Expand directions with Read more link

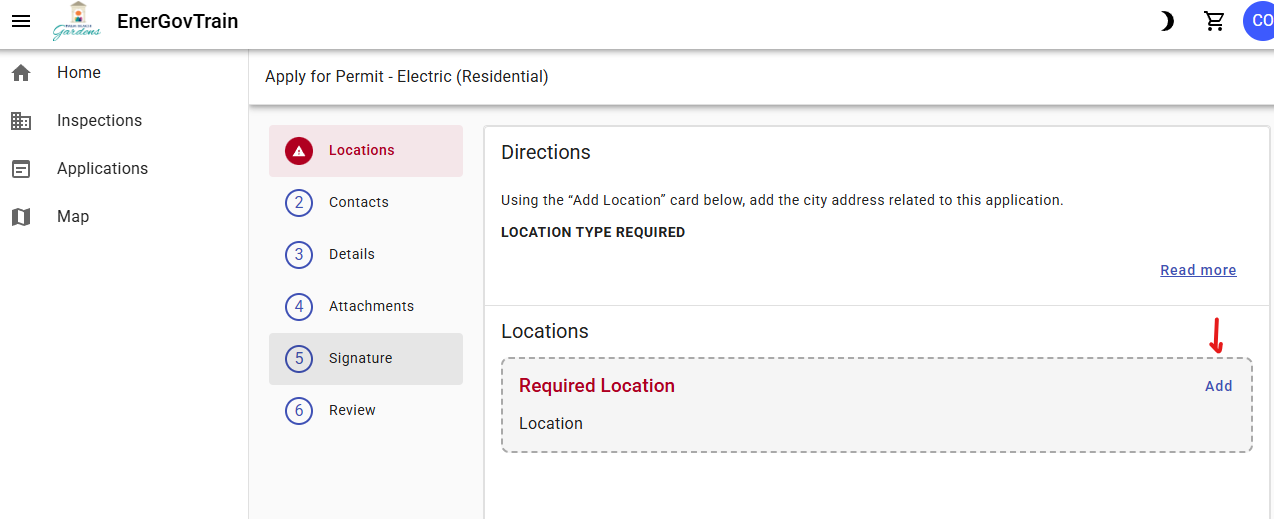1198,270
